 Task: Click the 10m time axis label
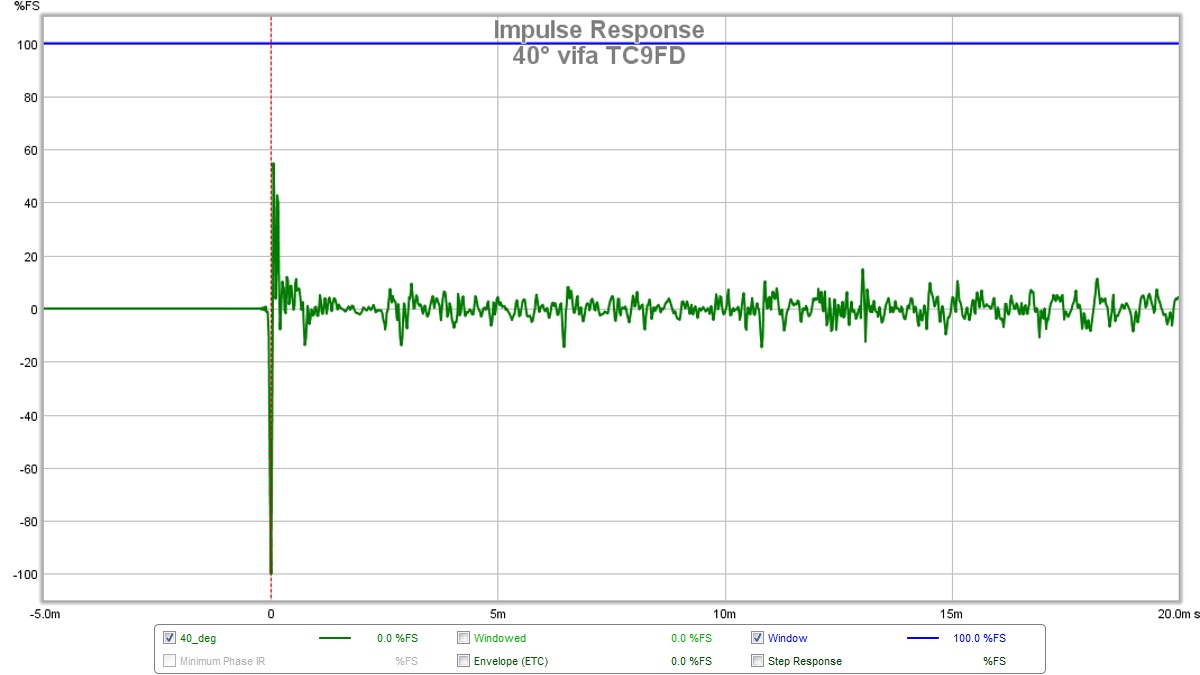(x=724, y=612)
